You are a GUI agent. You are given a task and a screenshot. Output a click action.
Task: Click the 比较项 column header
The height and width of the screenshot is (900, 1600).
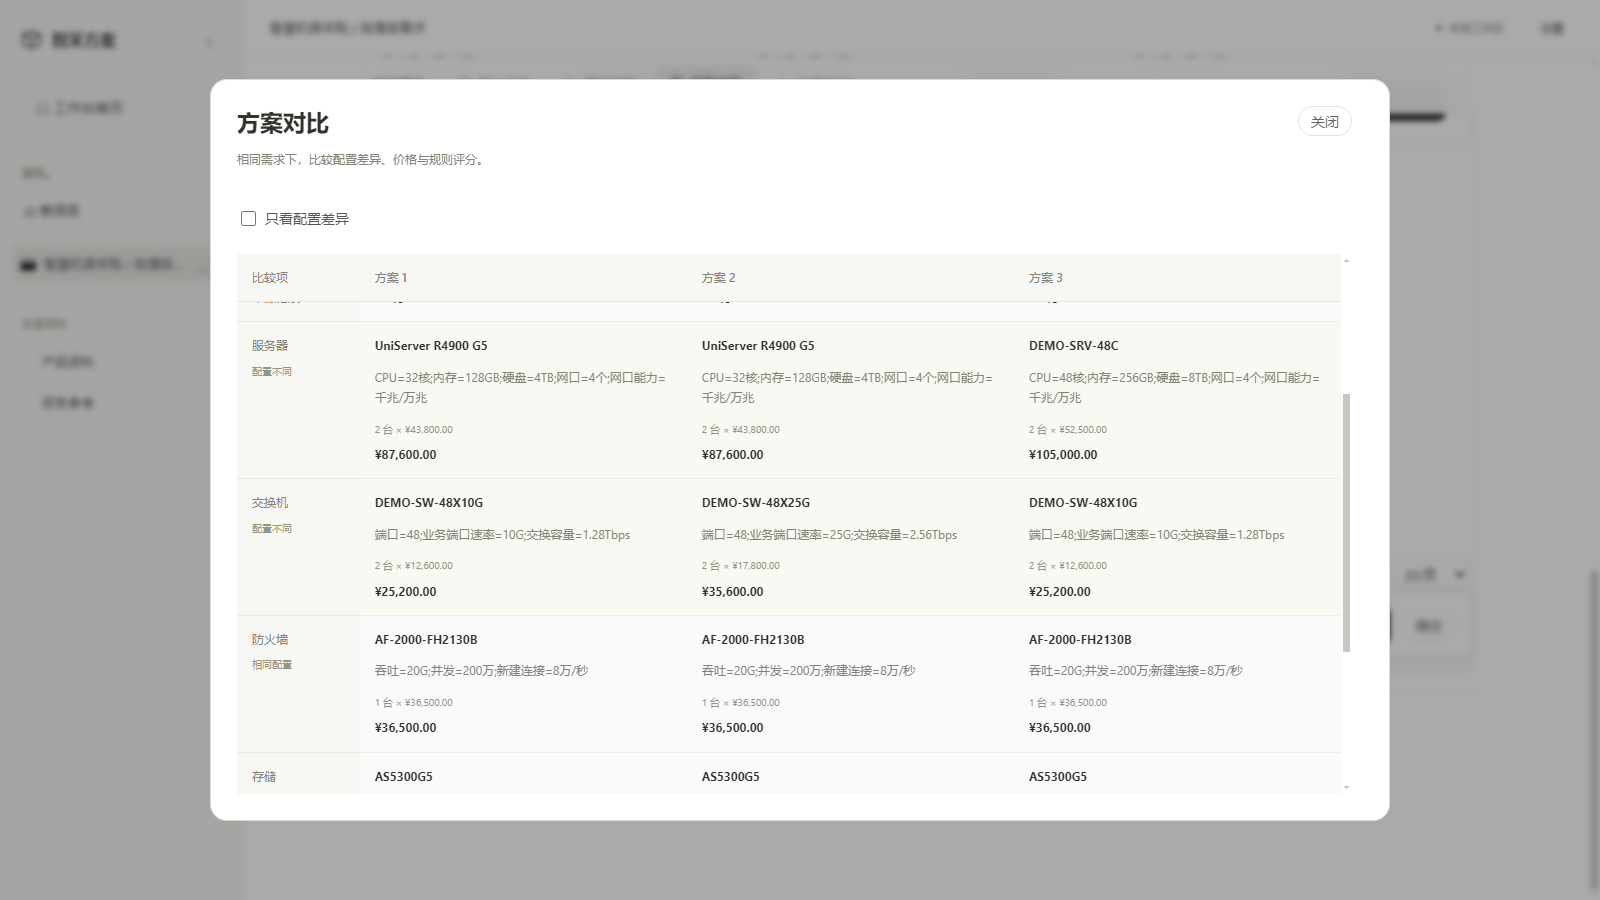(270, 278)
